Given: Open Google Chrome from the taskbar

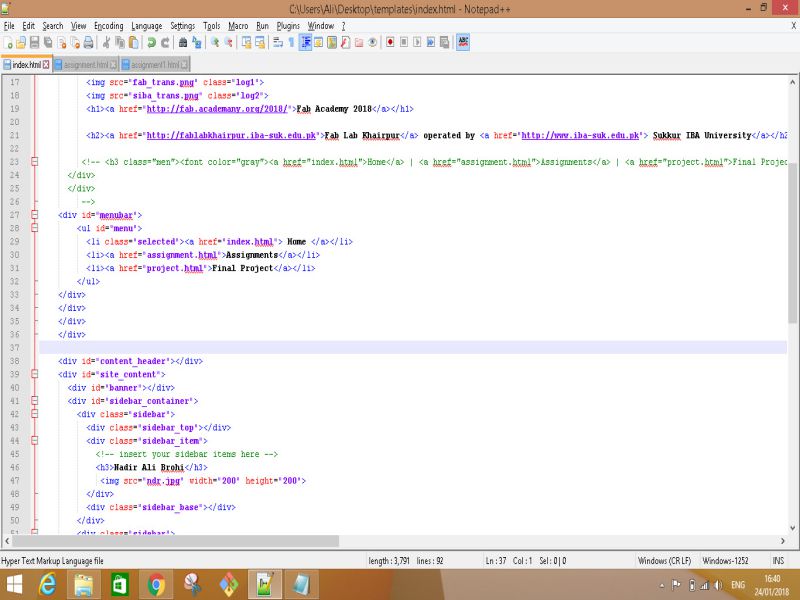Looking at the screenshot, I should pyautogui.click(x=157, y=585).
